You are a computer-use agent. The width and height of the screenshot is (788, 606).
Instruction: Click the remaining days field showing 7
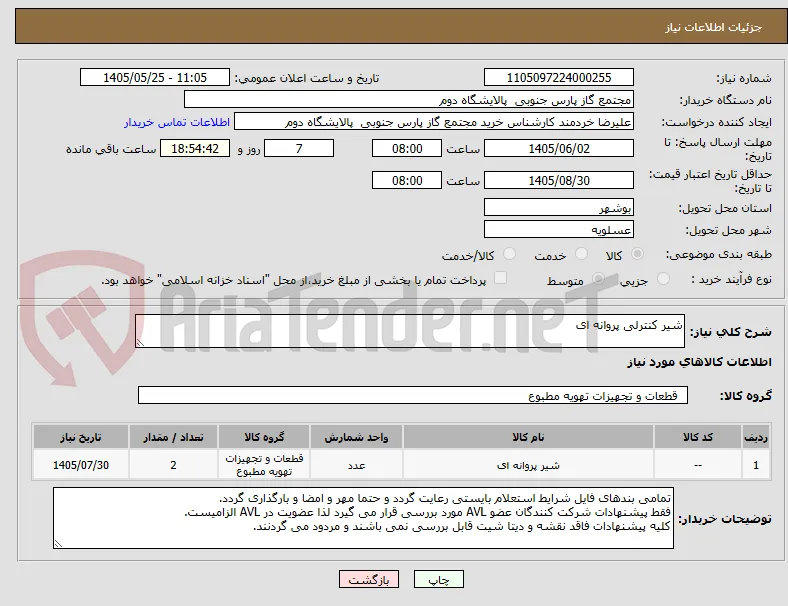(299, 148)
